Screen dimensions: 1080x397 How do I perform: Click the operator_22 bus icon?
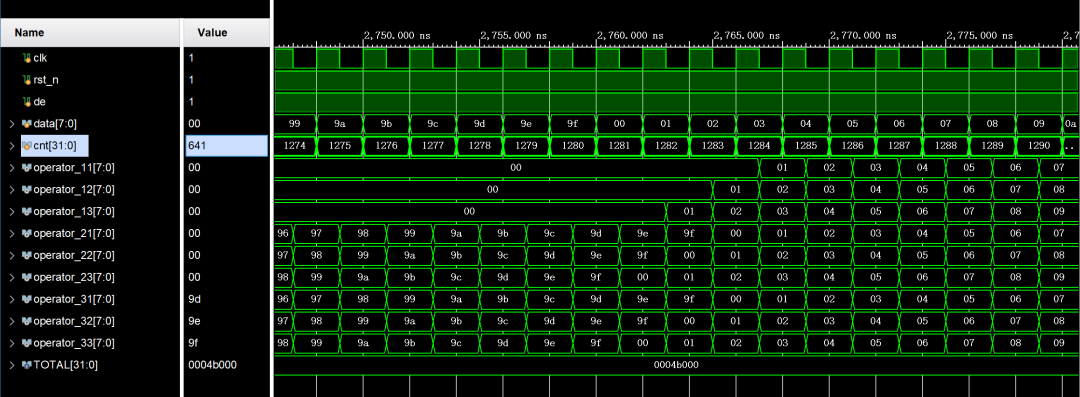pyautogui.click(x=27, y=256)
